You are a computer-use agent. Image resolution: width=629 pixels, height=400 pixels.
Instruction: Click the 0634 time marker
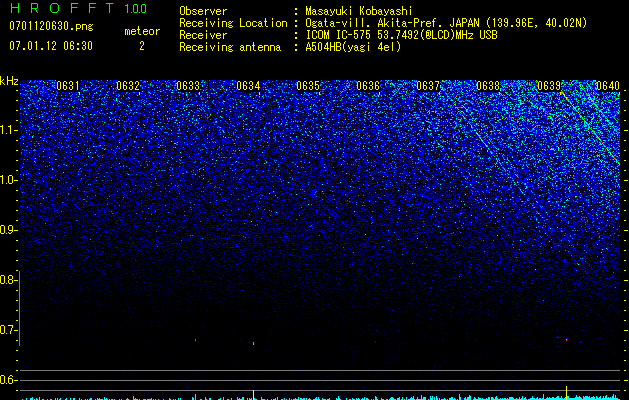tap(248, 86)
